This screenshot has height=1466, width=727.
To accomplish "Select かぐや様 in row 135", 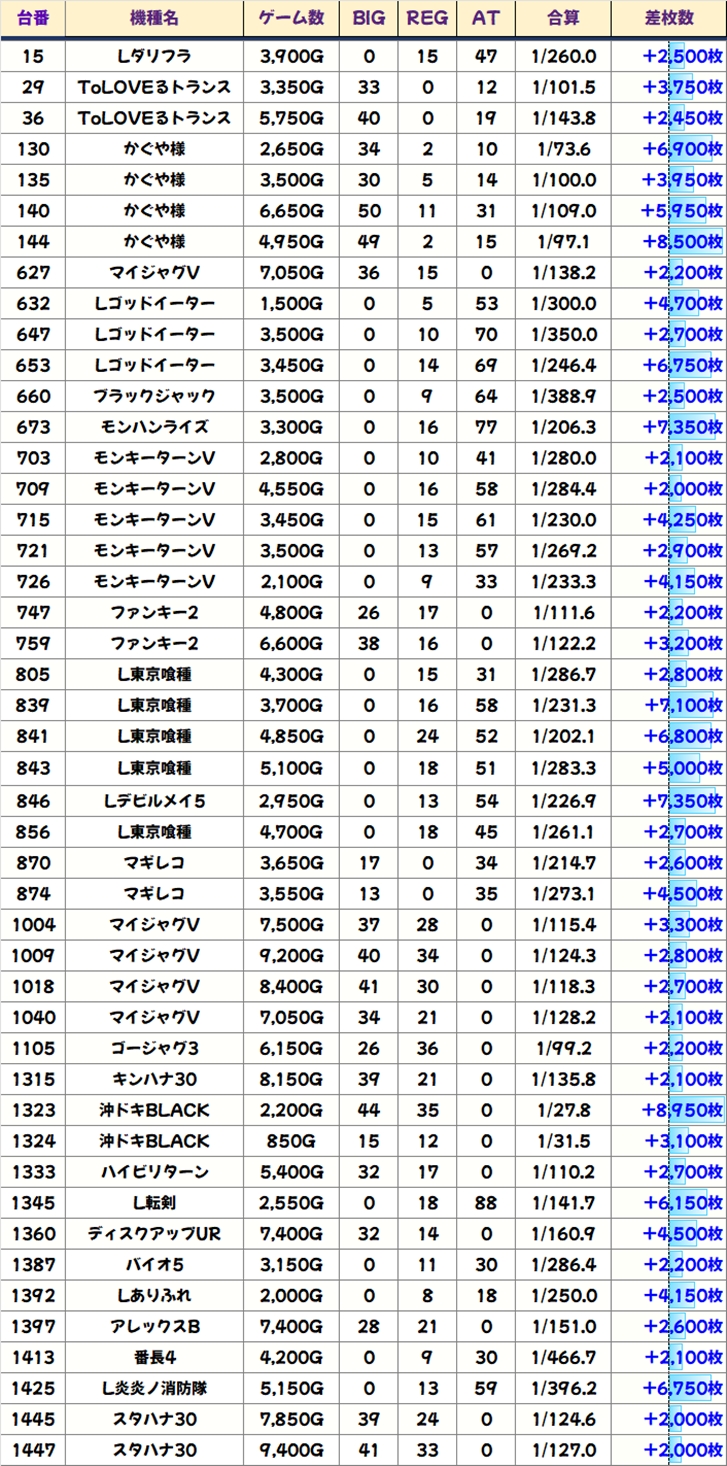I will point(154,180).
